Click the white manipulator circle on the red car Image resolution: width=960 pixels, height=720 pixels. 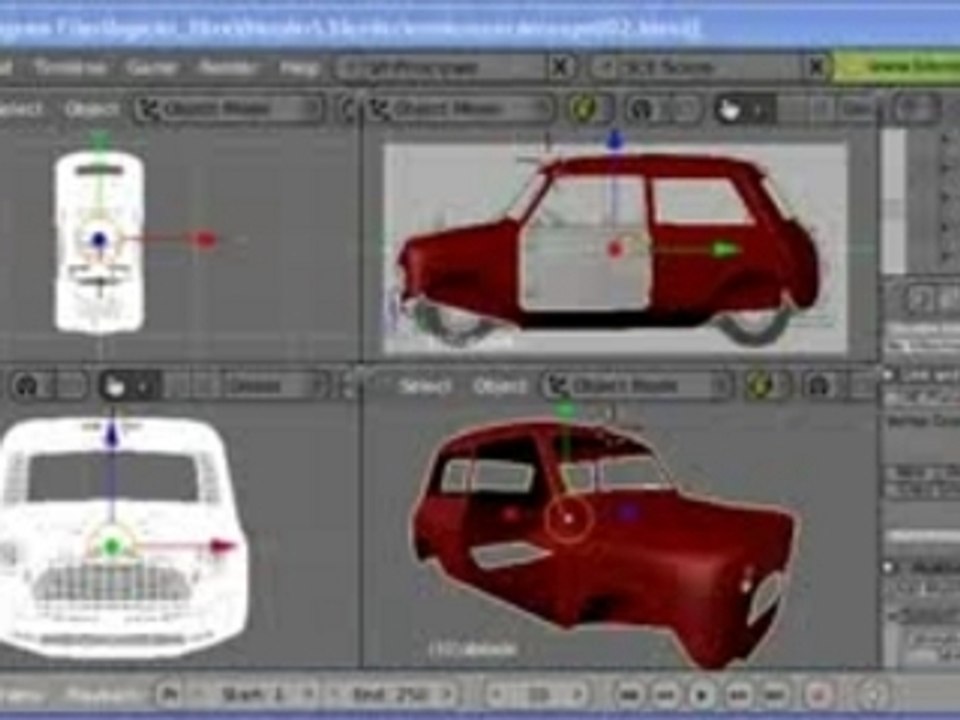[569, 519]
